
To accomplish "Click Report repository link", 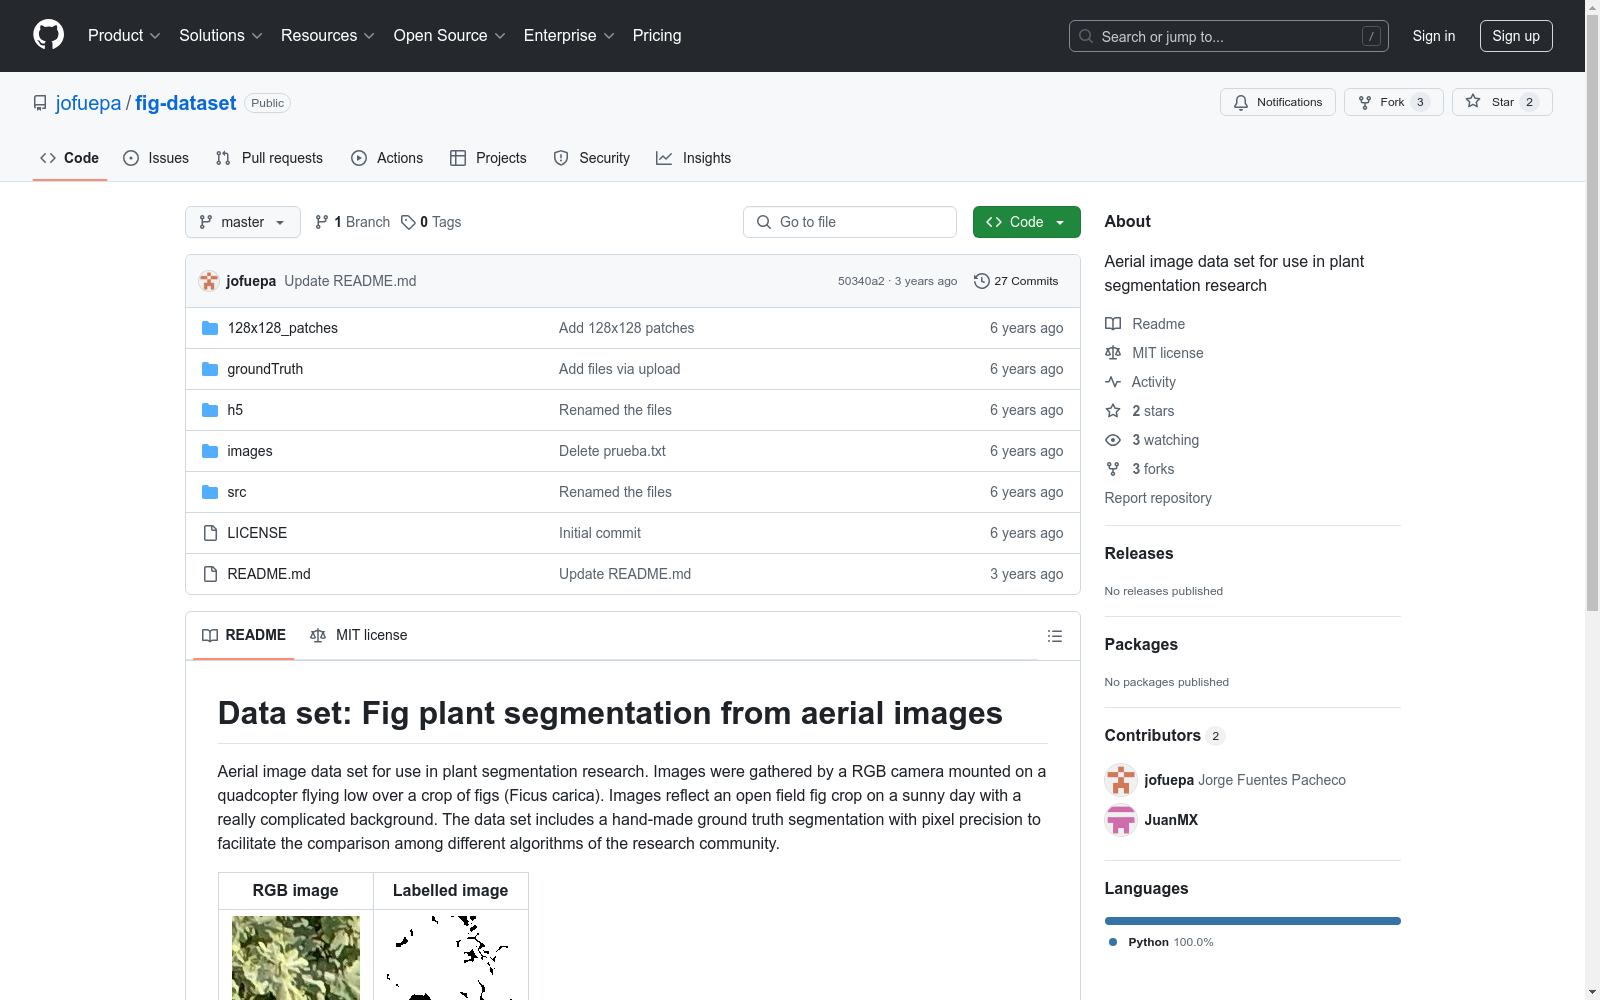I will (1158, 498).
